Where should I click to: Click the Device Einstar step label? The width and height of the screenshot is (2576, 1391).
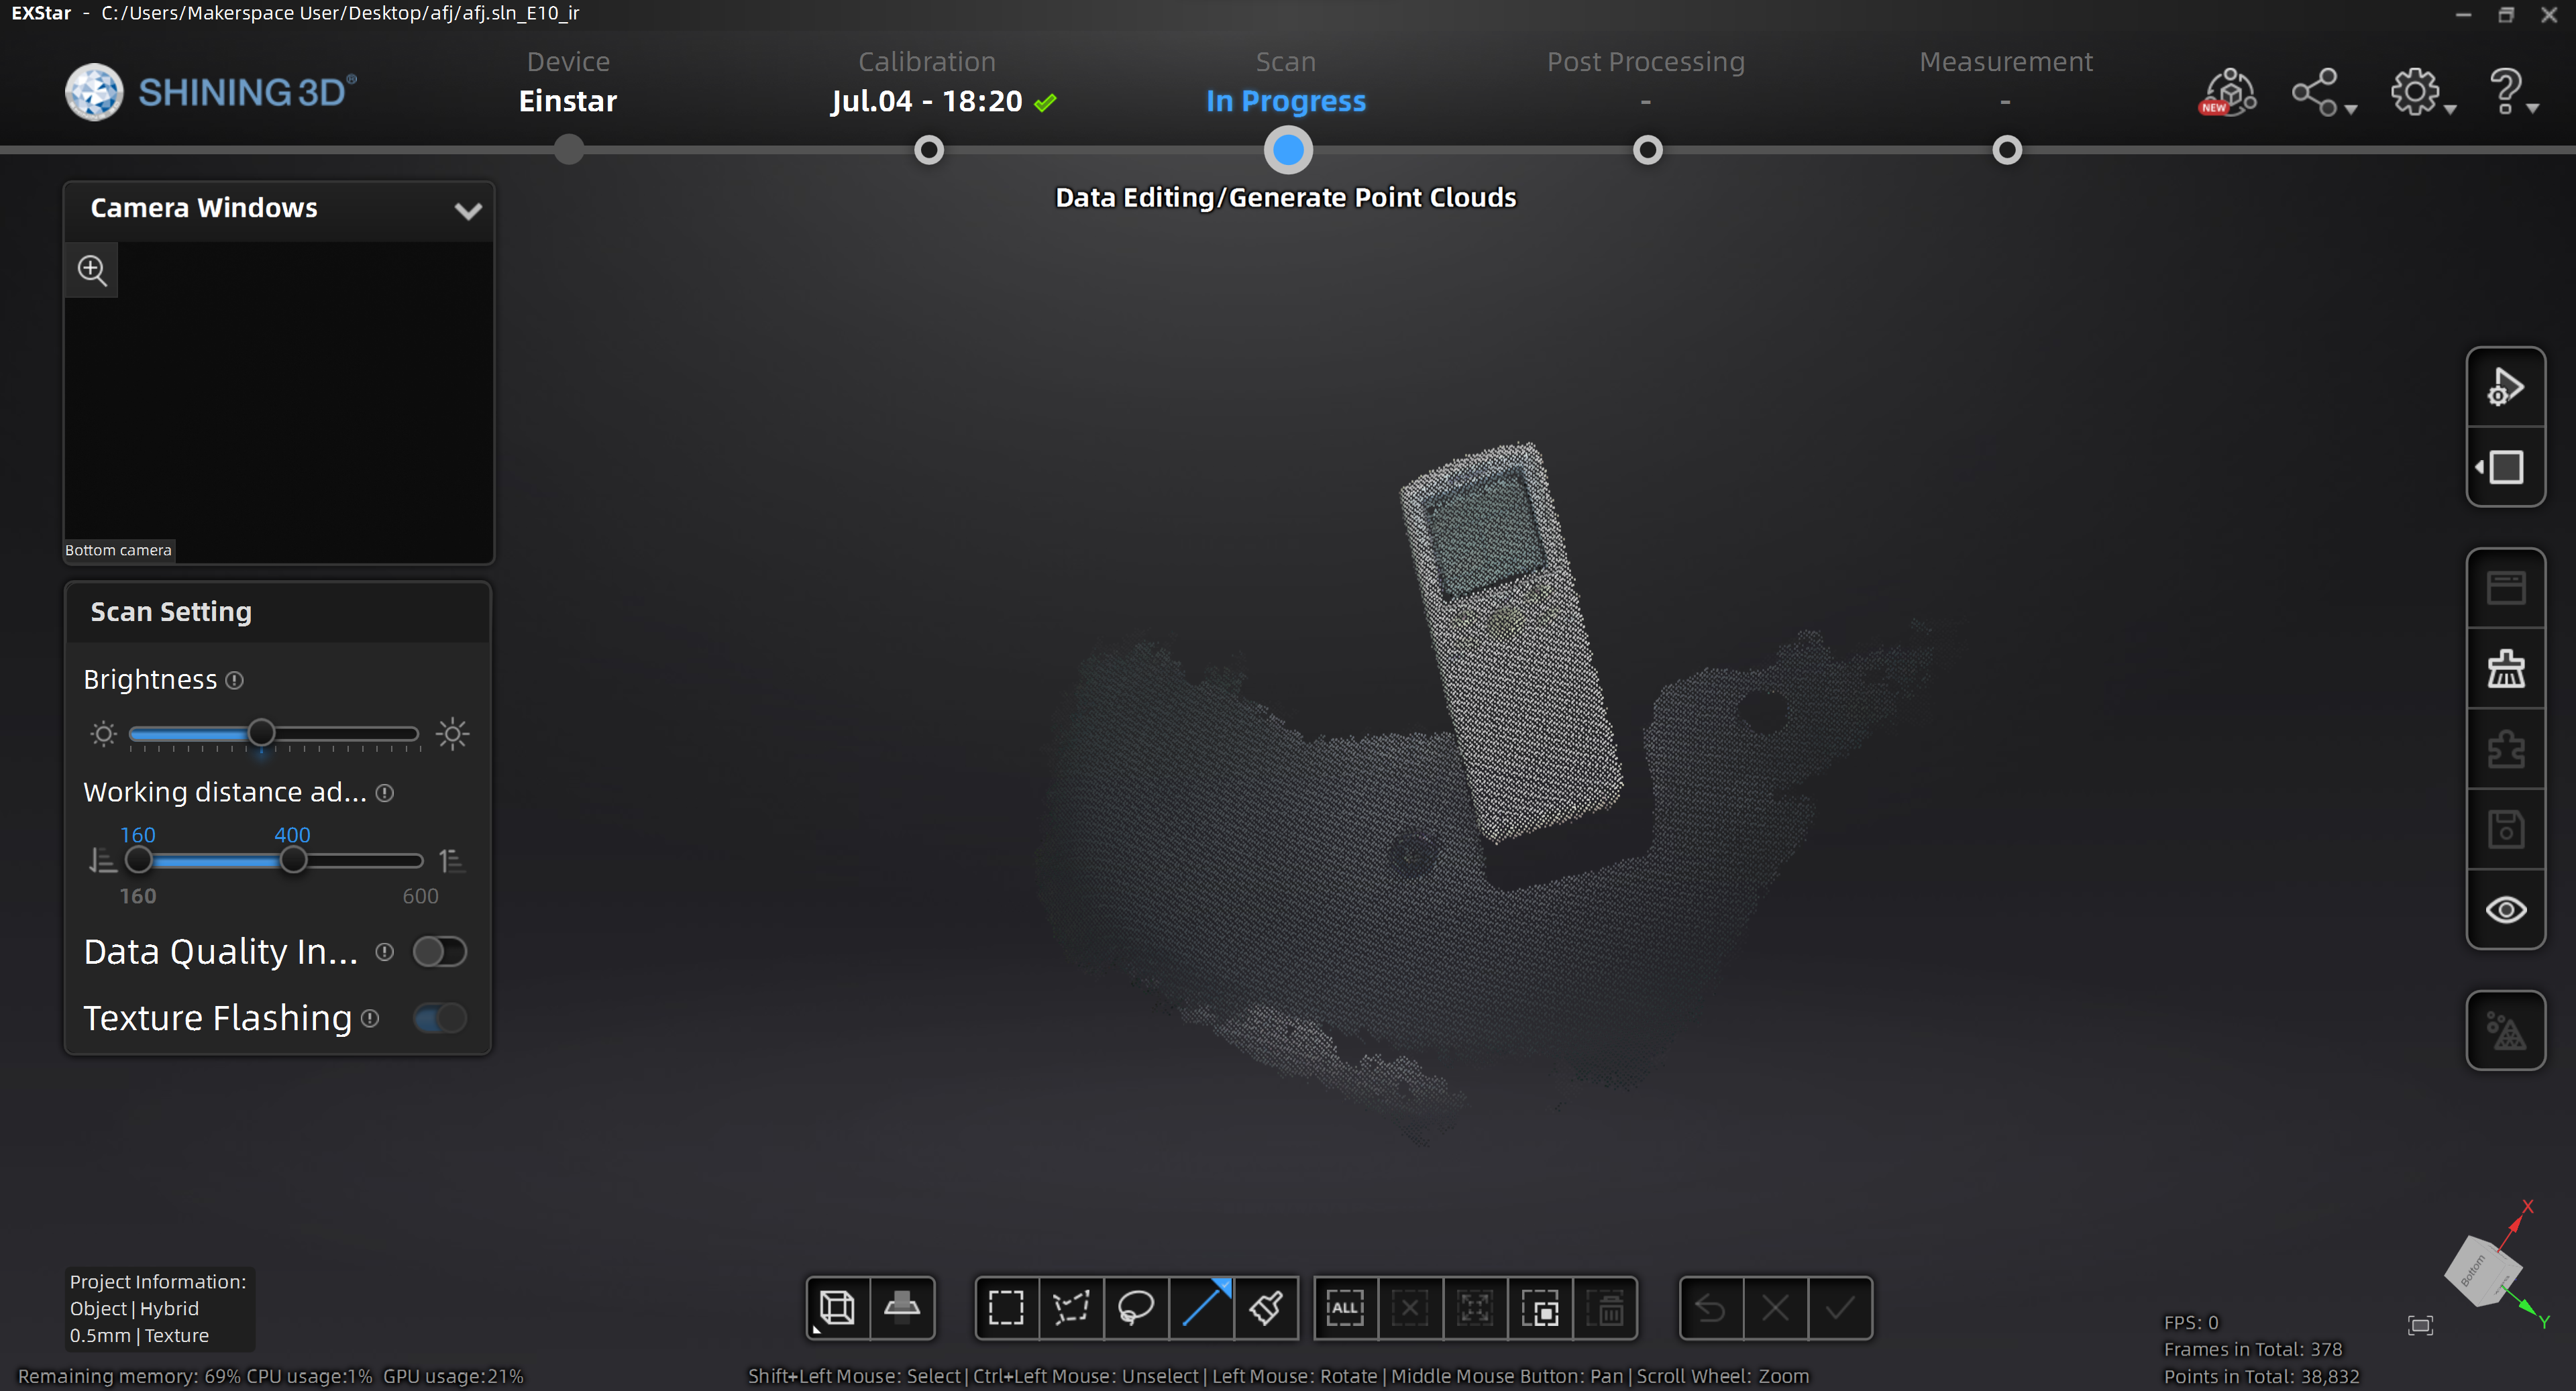pyautogui.click(x=568, y=101)
